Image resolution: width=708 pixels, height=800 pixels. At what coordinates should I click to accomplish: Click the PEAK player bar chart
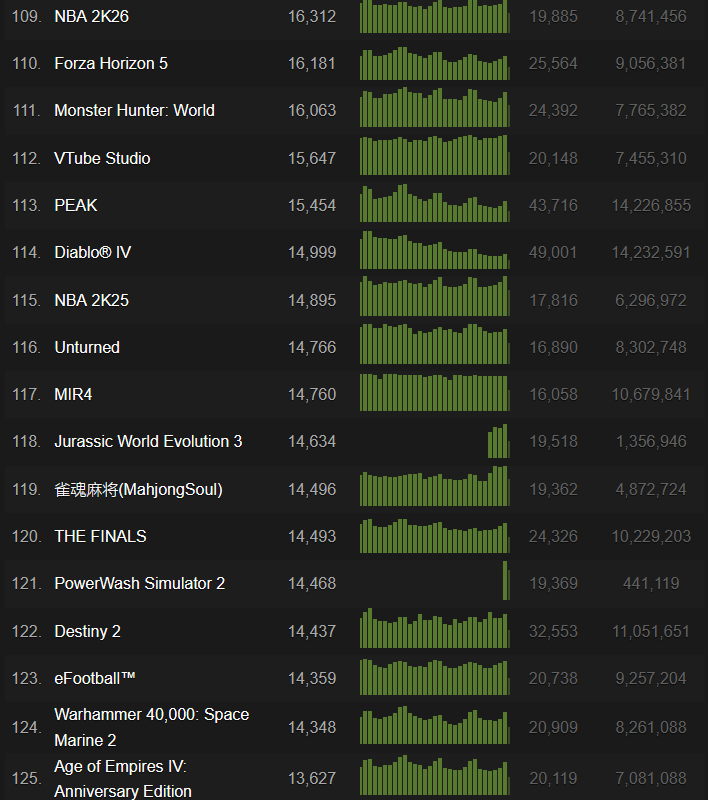tap(435, 203)
